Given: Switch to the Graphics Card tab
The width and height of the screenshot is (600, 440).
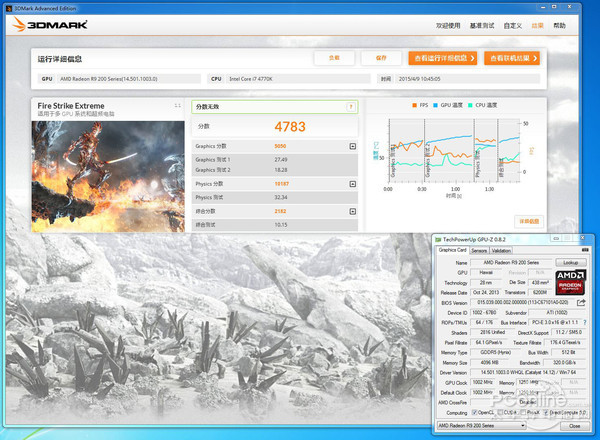Looking at the screenshot, I should 453,250.
